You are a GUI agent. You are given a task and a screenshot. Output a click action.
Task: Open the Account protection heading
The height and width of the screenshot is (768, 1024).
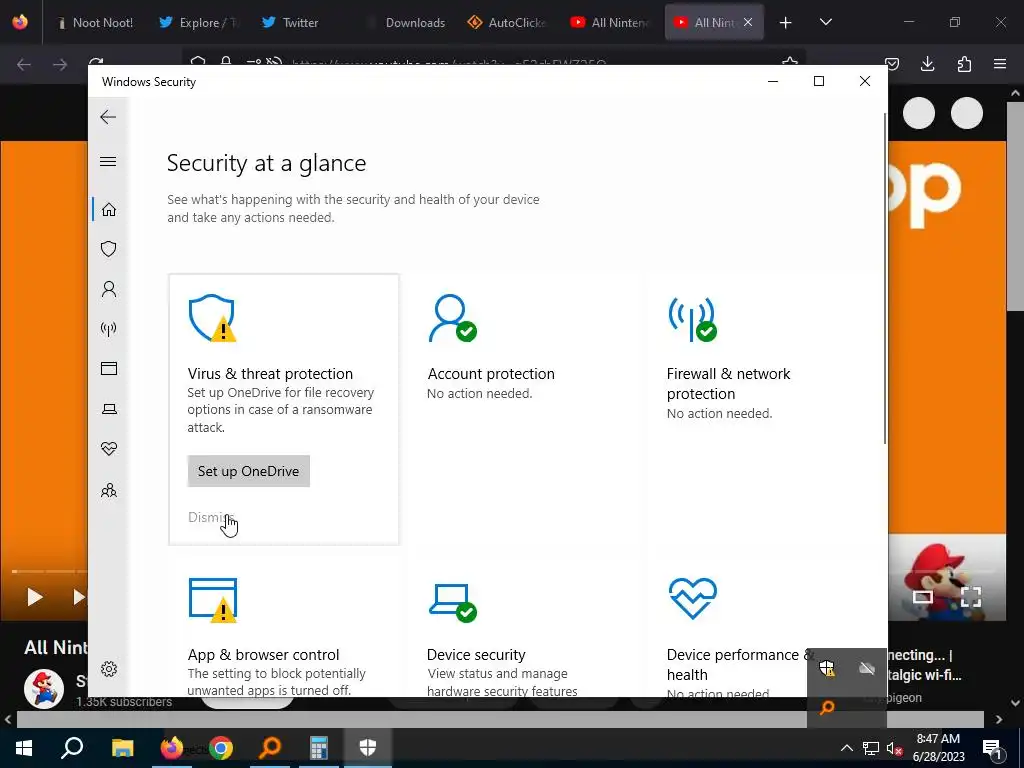tap(491, 374)
